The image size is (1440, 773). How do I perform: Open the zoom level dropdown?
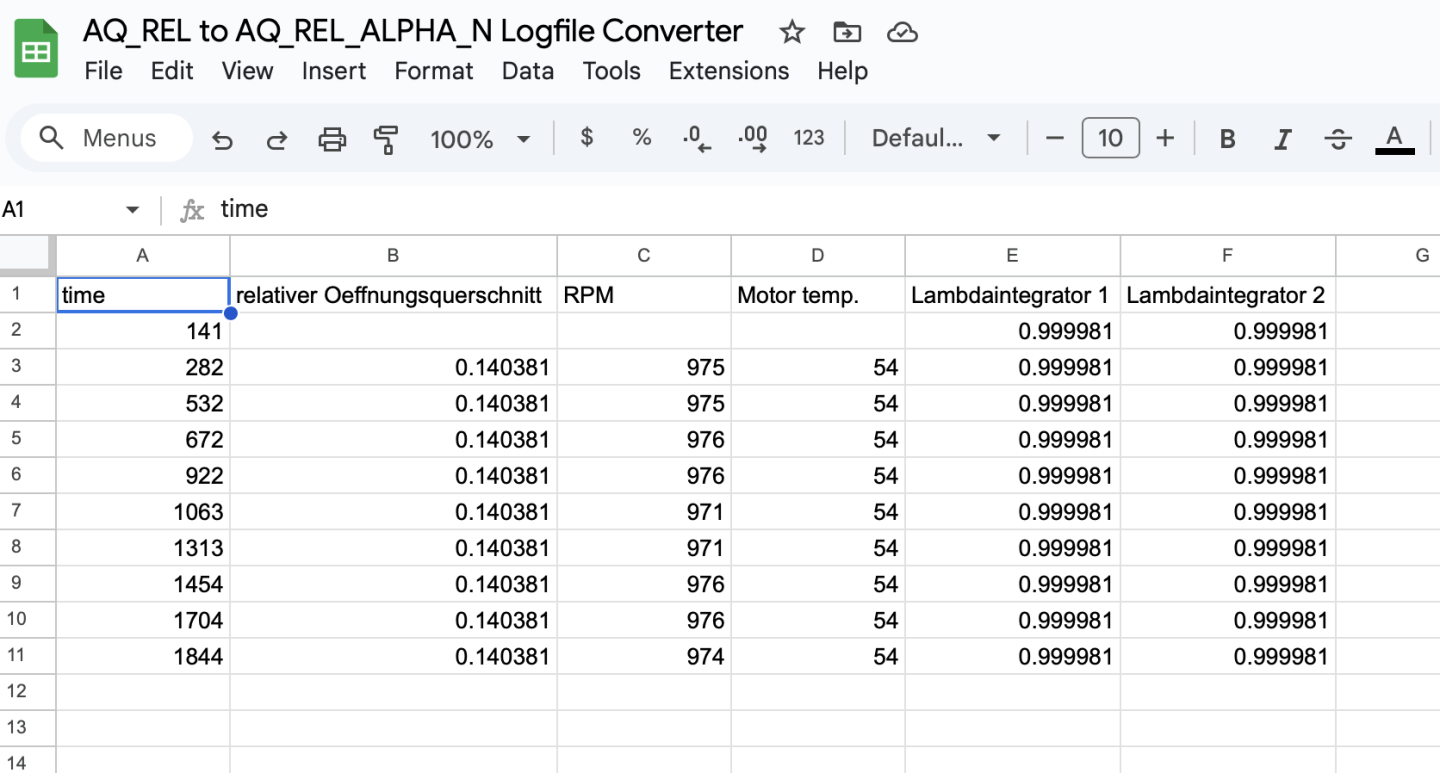pos(480,139)
